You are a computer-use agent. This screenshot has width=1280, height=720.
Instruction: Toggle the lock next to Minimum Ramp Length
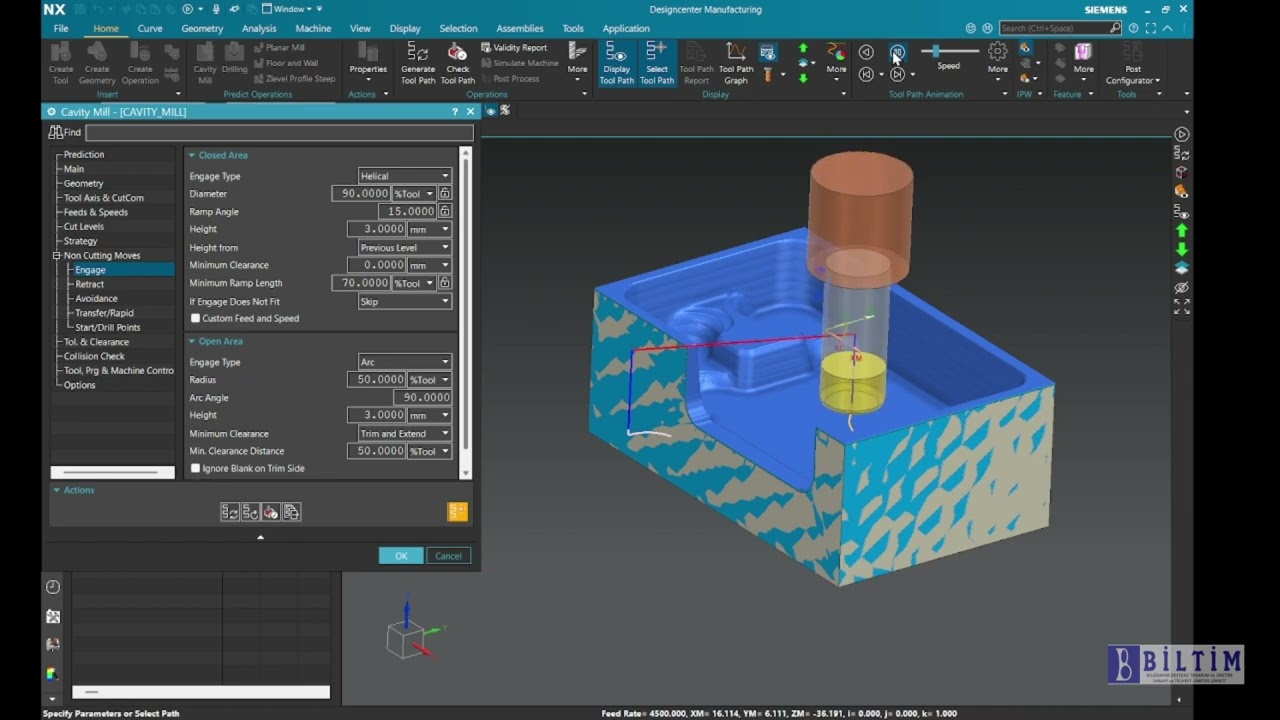(445, 283)
